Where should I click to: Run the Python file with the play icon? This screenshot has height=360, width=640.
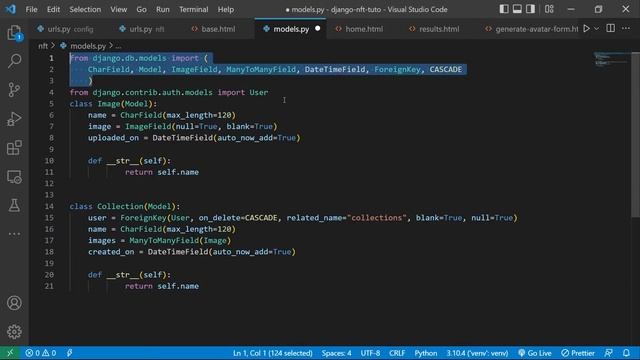point(587,29)
